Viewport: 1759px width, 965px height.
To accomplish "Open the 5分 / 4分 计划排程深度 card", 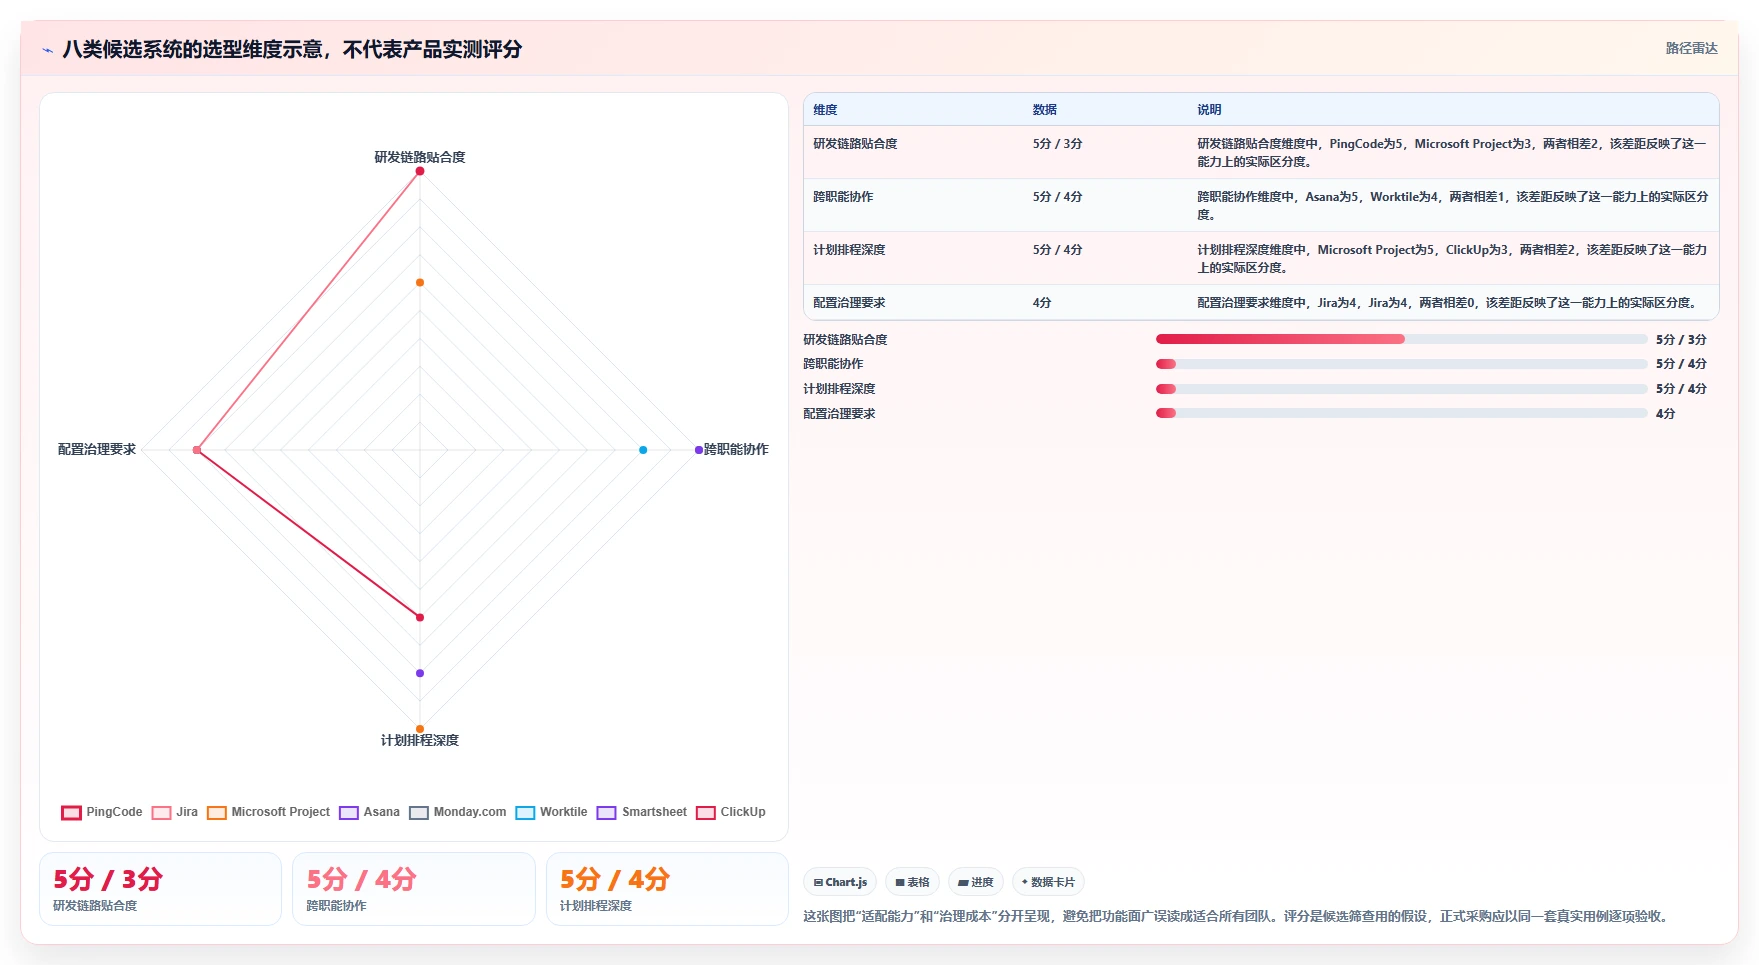I will pos(667,889).
